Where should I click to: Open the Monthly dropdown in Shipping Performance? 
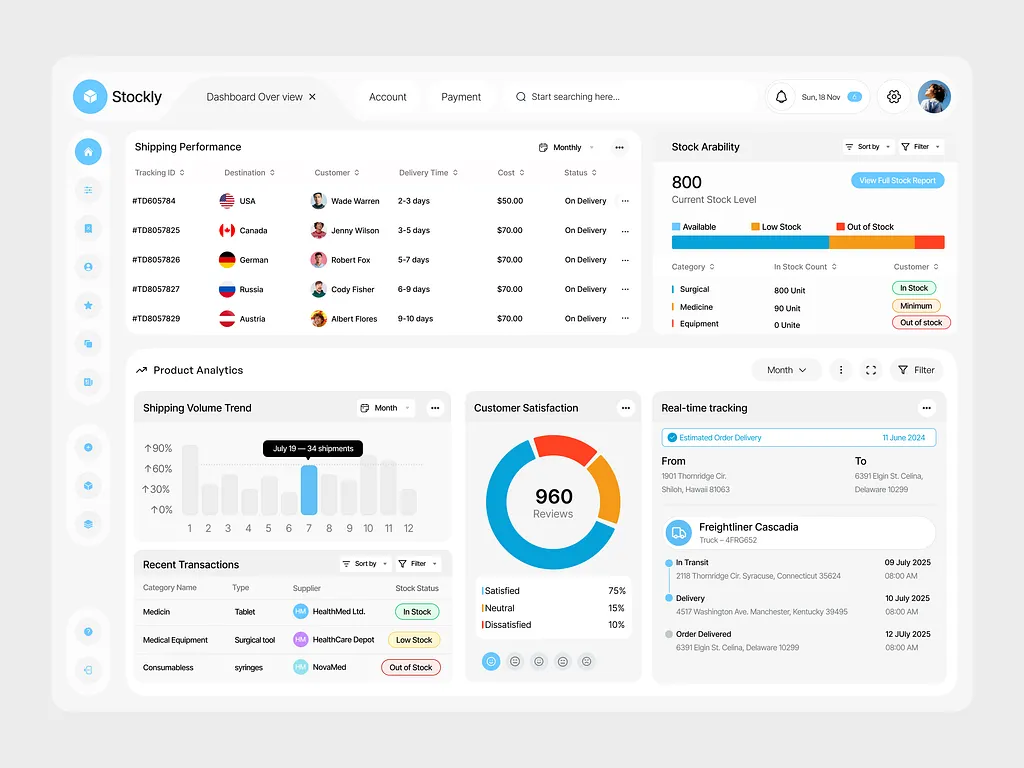(x=566, y=147)
